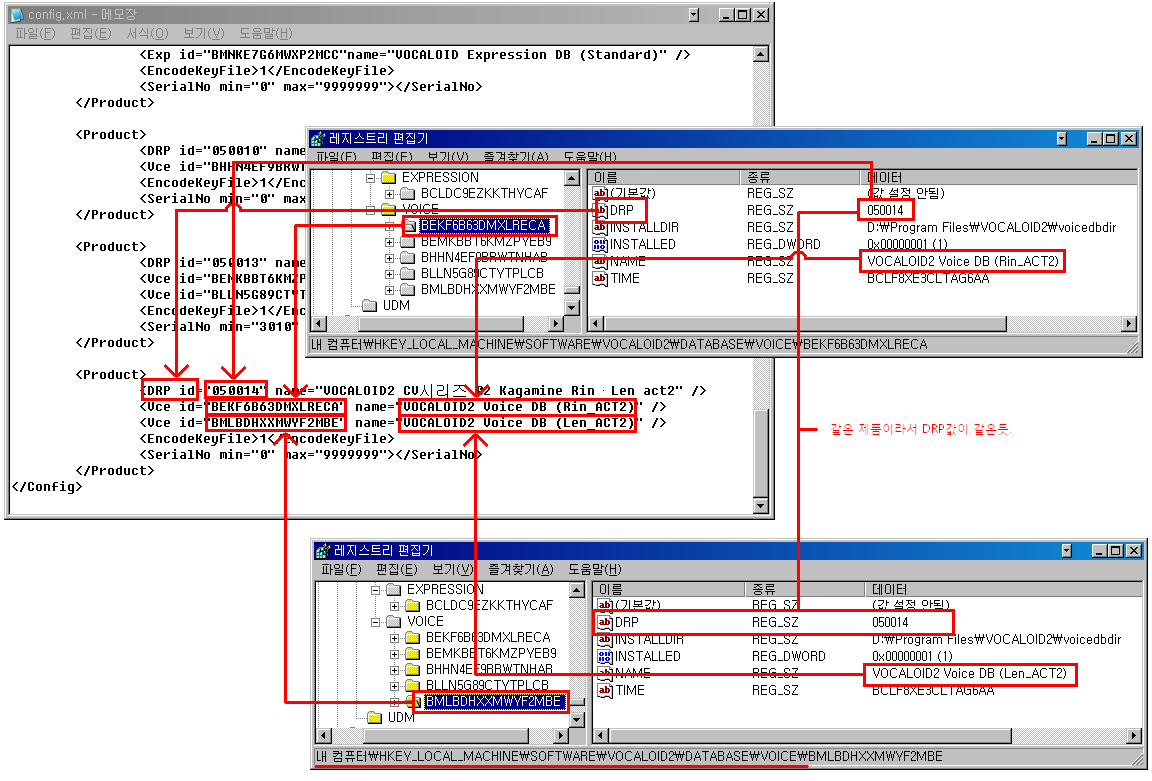Click the INSTALLDIR string icon in the Rin_ACT2 registry window
1152x781 pixels.
pyautogui.click(x=600, y=228)
